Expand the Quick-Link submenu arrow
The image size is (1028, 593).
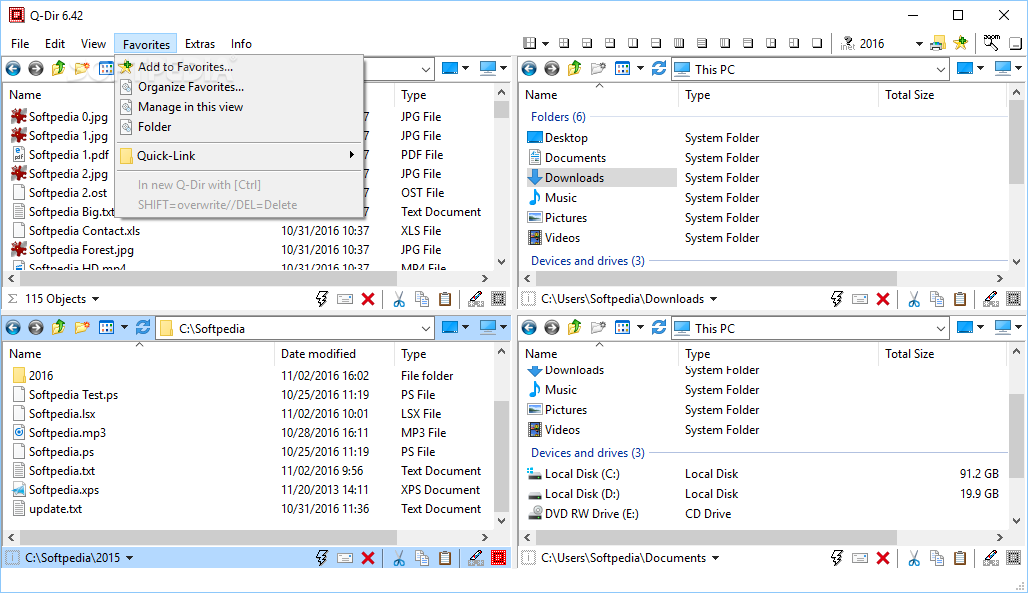pos(351,155)
